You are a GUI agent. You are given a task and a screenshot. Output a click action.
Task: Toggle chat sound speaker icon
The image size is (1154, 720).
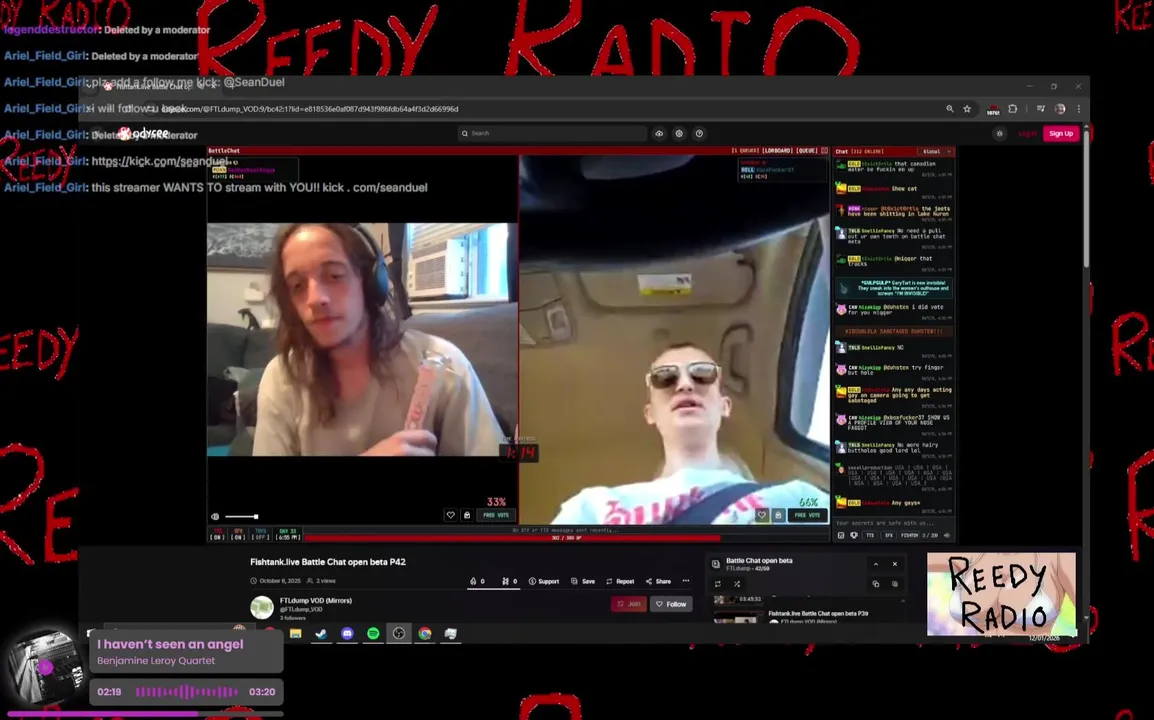click(946, 535)
